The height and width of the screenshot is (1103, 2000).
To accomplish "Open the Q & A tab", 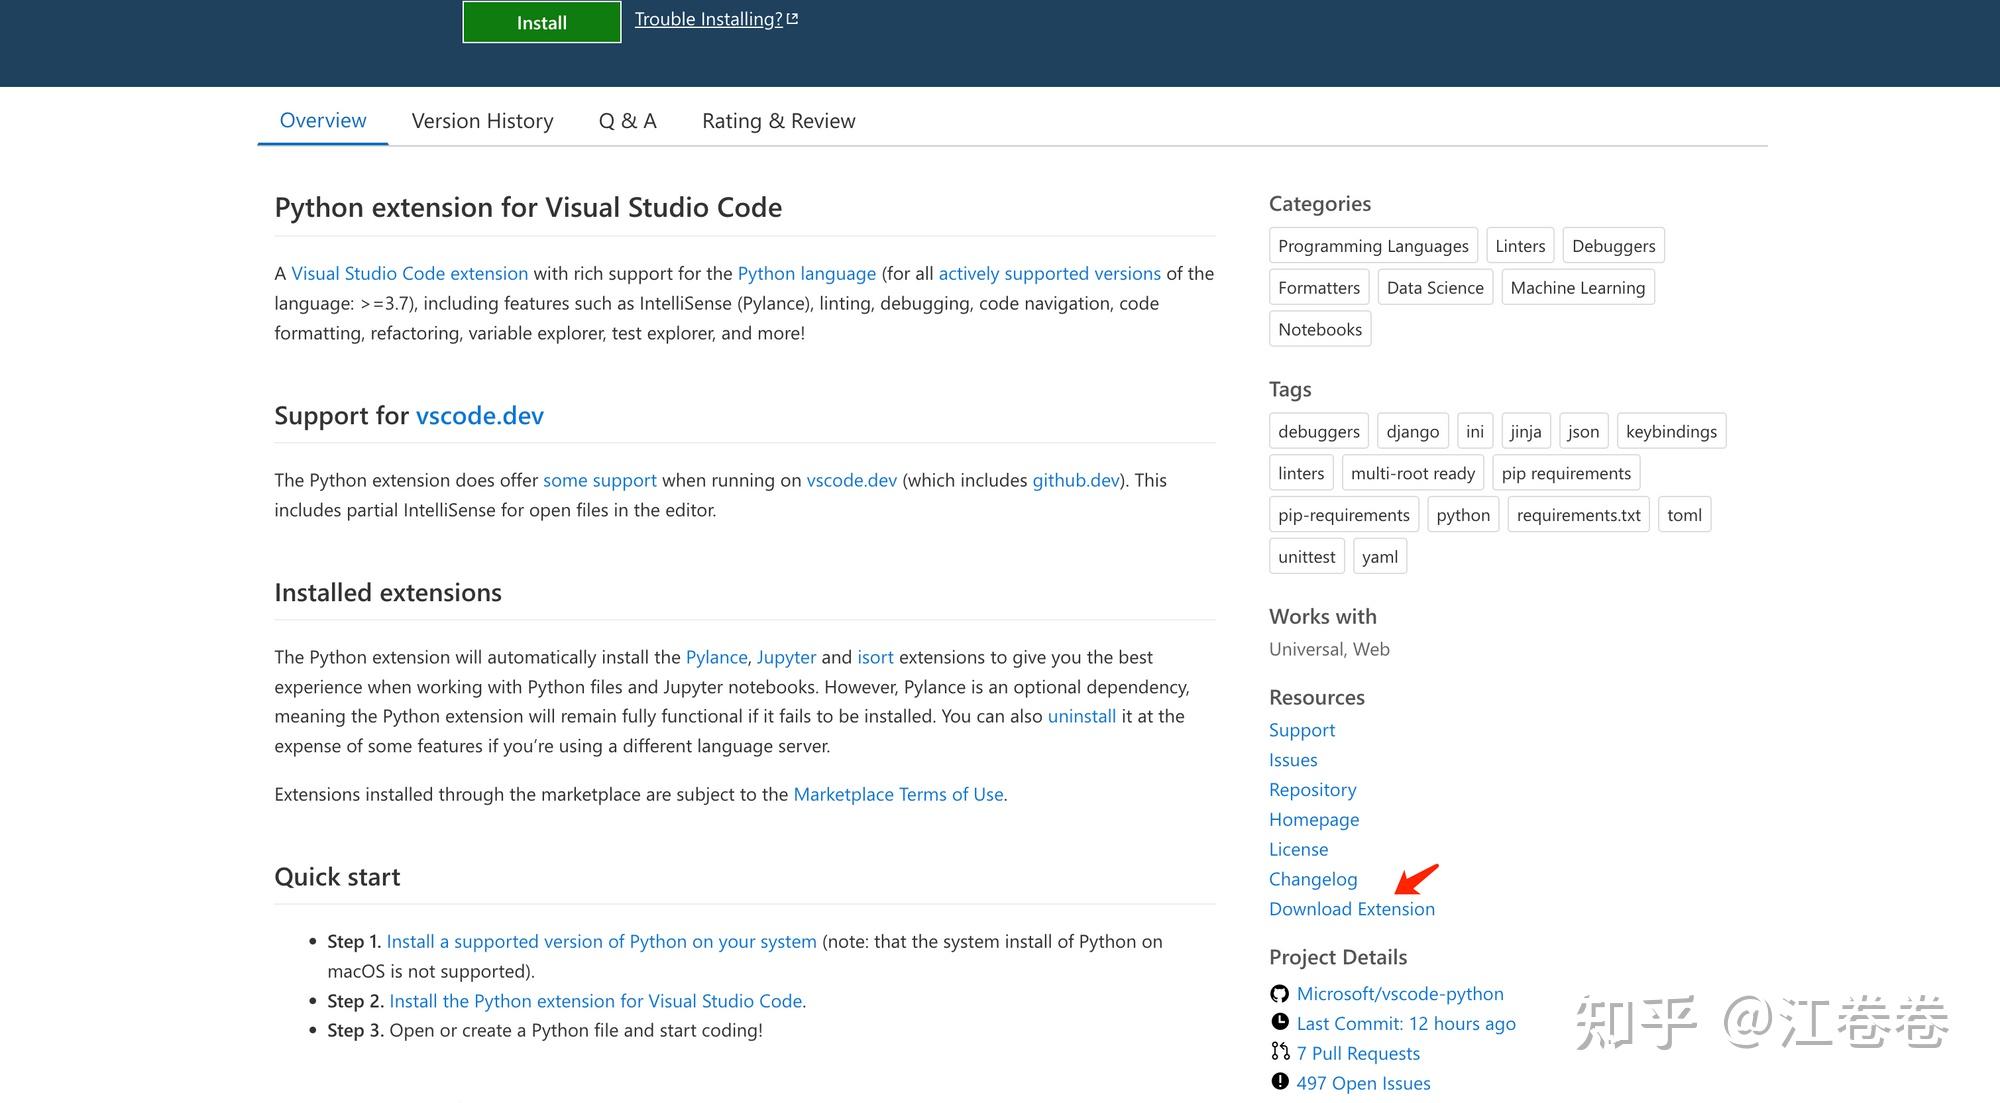I will 627,120.
